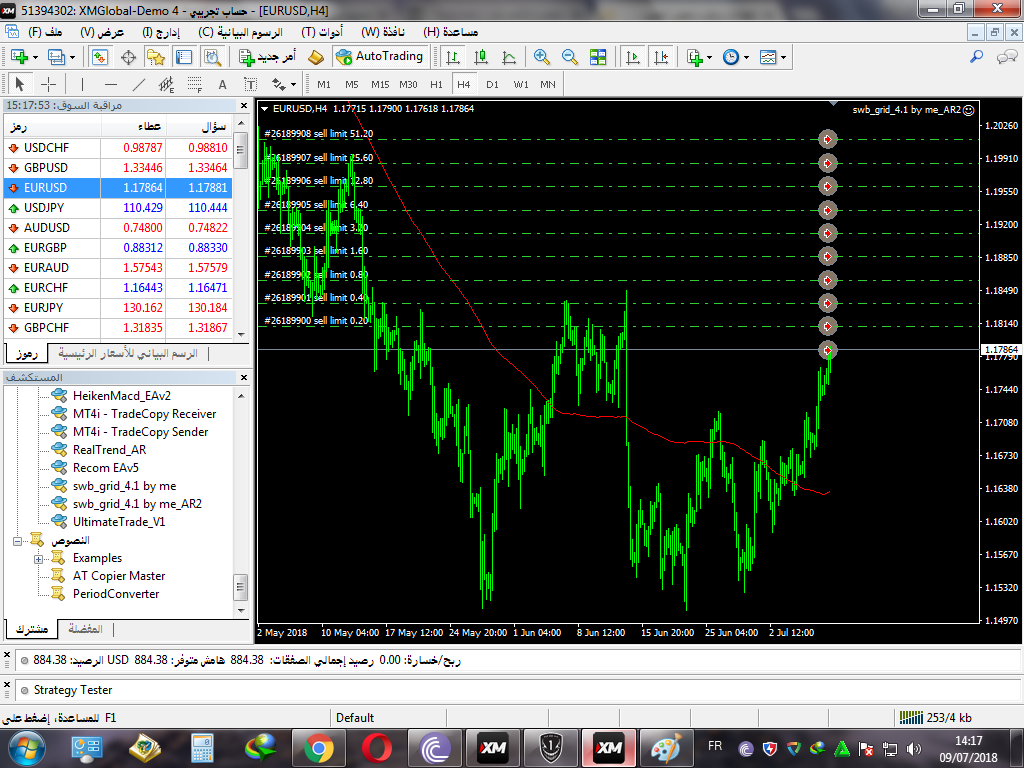Open the Indicators list icon
Image resolution: width=1024 pixels, height=768 pixels.
[695, 57]
